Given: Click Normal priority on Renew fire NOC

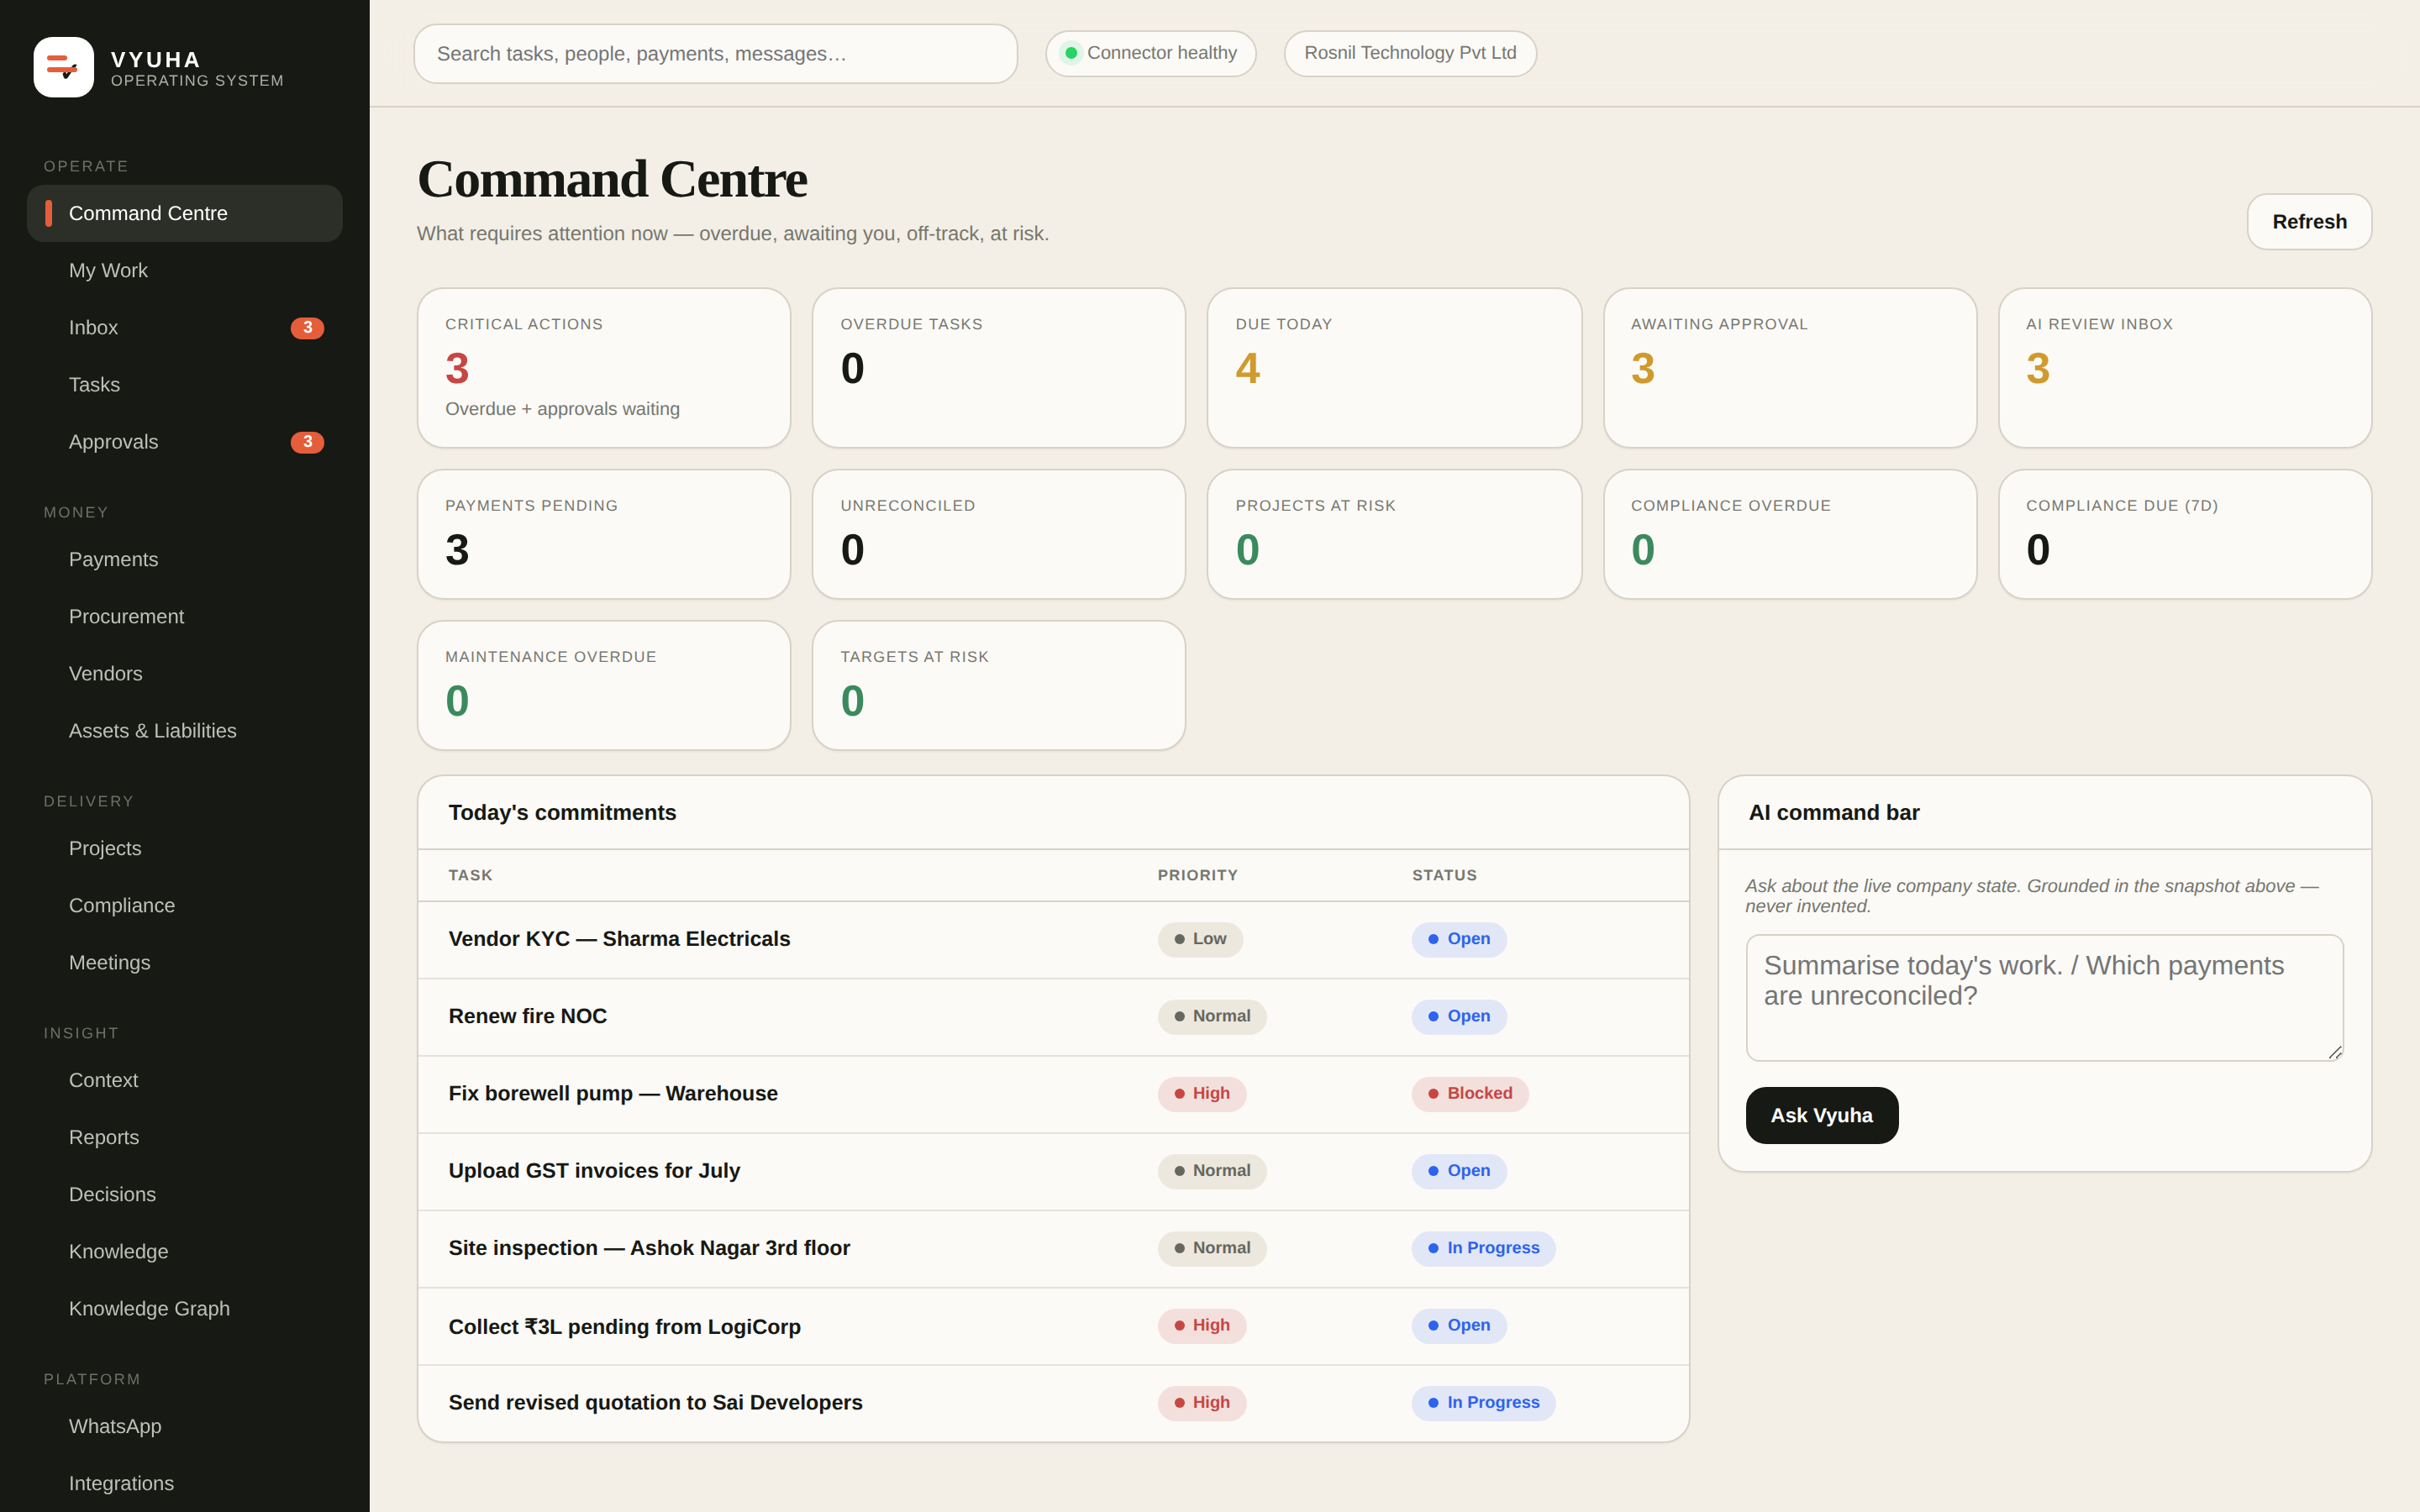Looking at the screenshot, I should (x=1212, y=1016).
